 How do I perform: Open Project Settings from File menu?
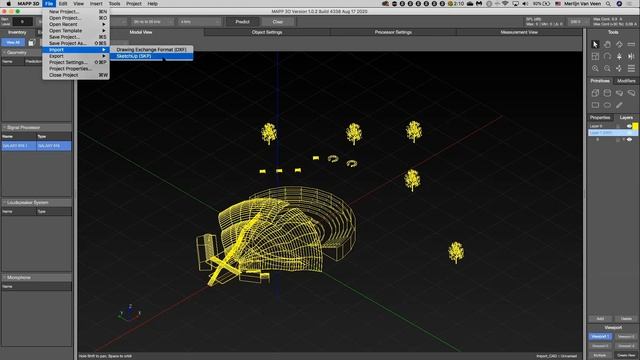click(x=76, y=62)
